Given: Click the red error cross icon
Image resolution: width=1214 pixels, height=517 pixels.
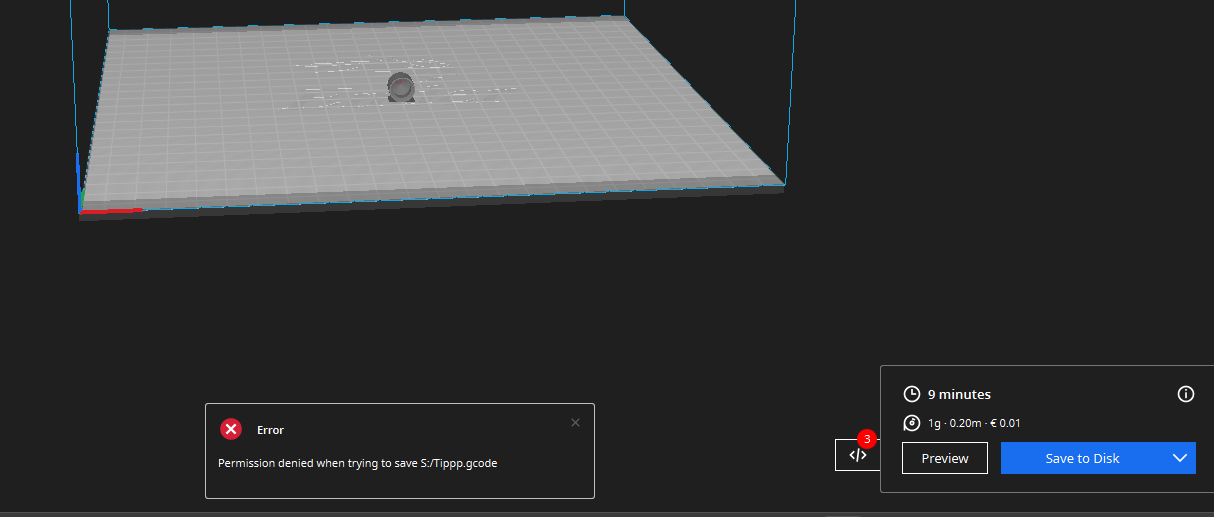Looking at the screenshot, I should pyautogui.click(x=231, y=429).
